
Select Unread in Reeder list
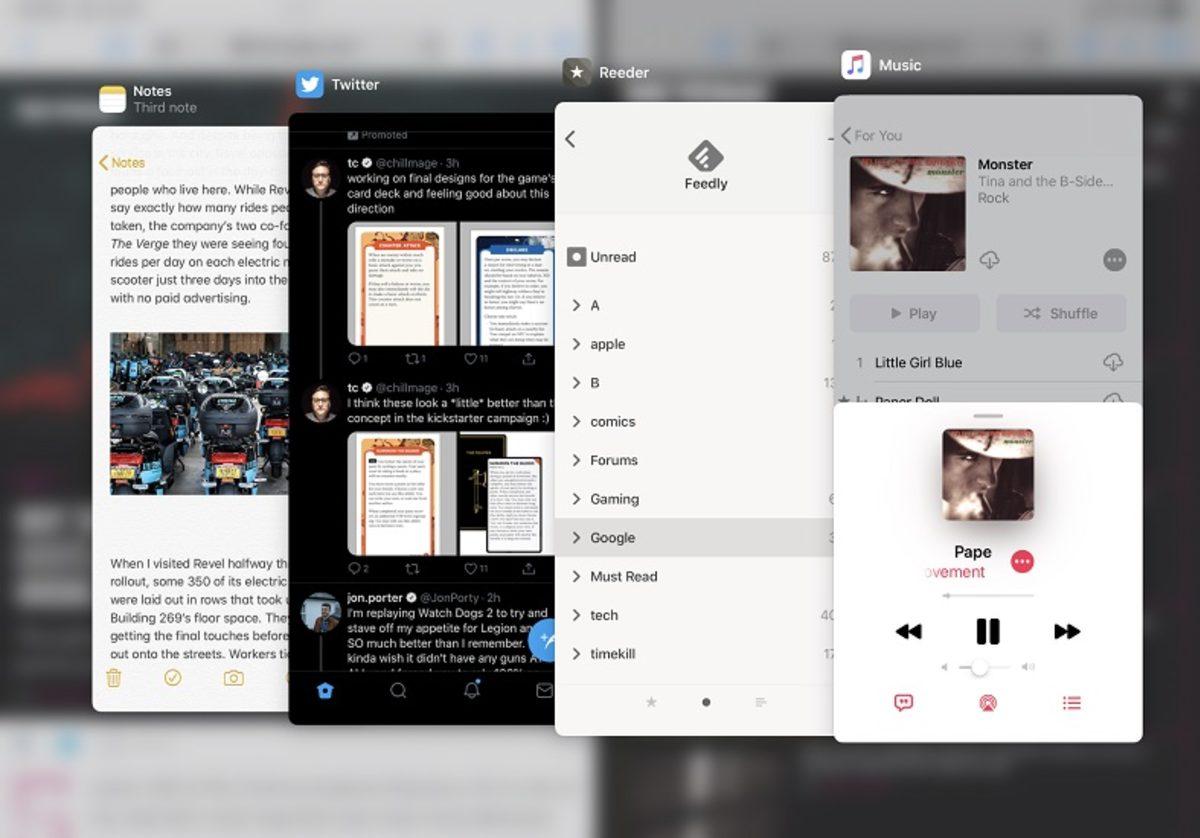[x=612, y=257]
